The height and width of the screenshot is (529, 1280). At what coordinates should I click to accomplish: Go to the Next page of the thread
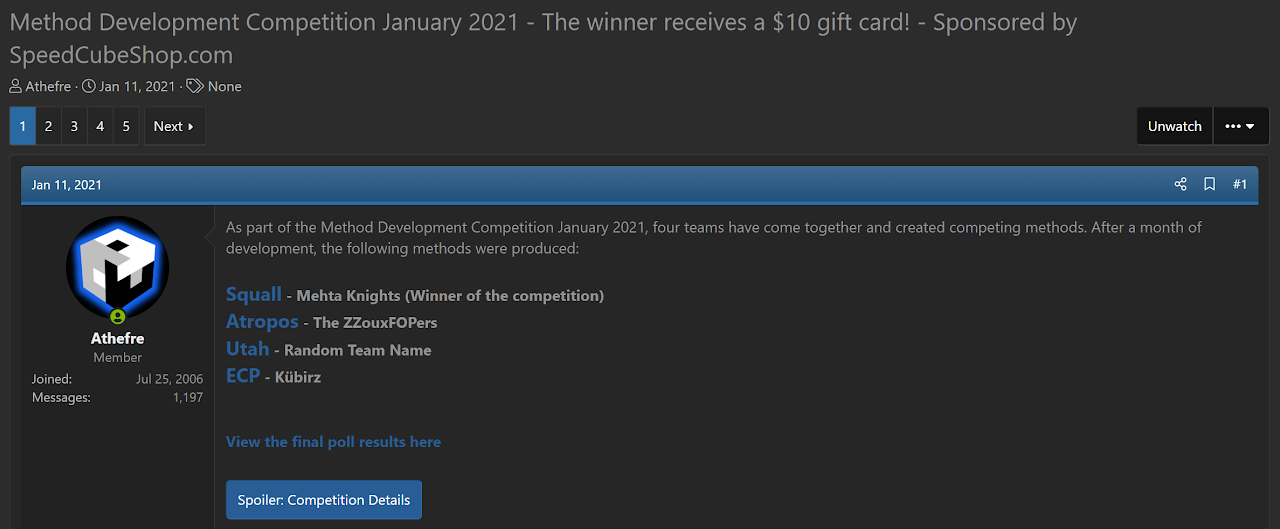174,126
